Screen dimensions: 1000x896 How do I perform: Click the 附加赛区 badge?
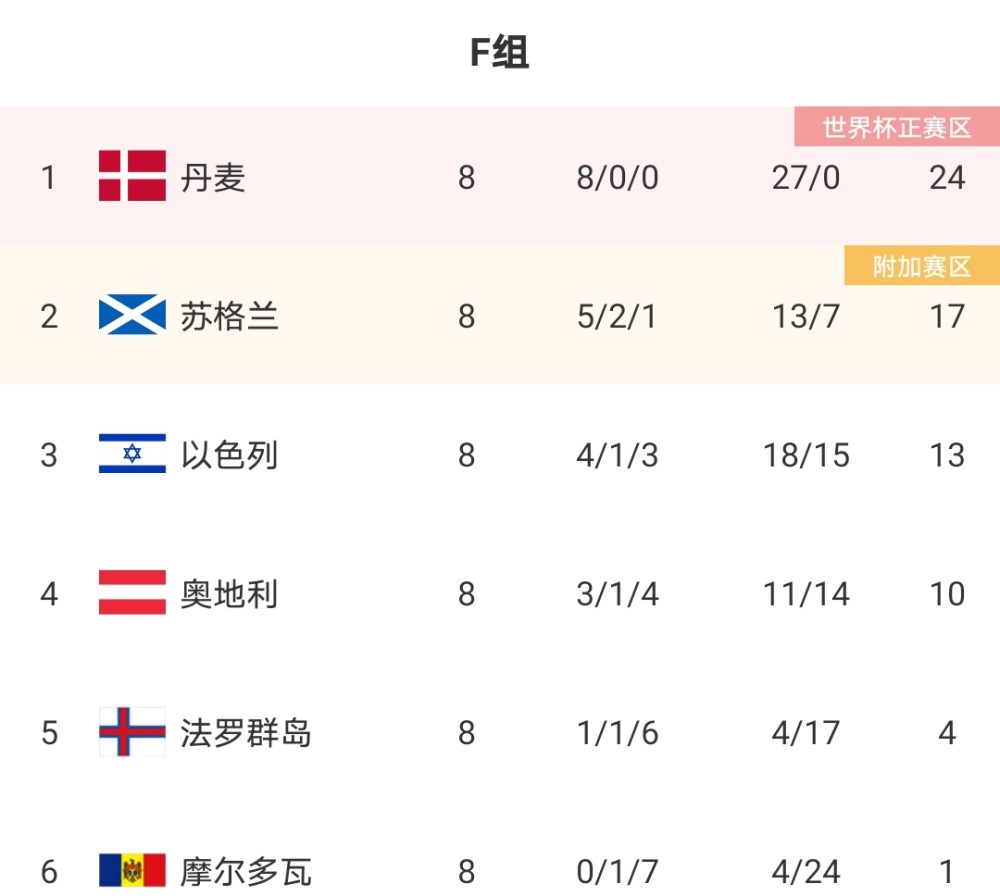pyautogui.click(x=922, y=265)
